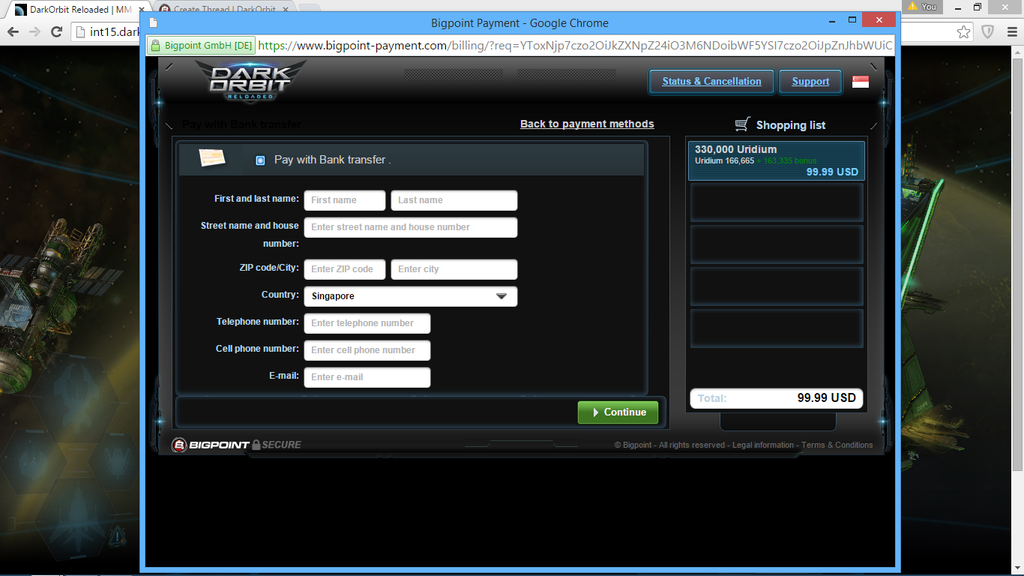Click the Bigpoint GmbH SSL padlock badge
The width and height of the screenshot is (1024, 576).
[x=201, y=45]
